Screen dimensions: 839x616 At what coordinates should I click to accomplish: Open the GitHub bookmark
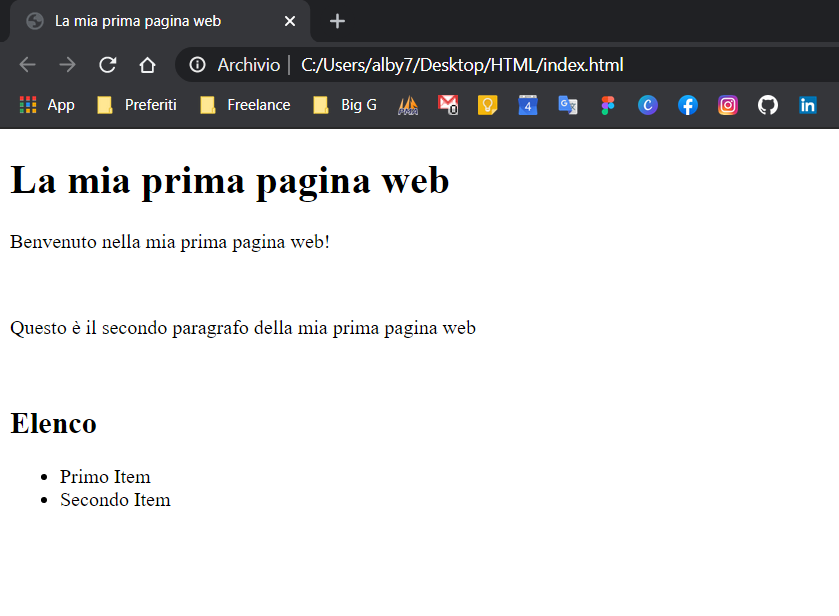pyautogui.click(x=767, y=105)
